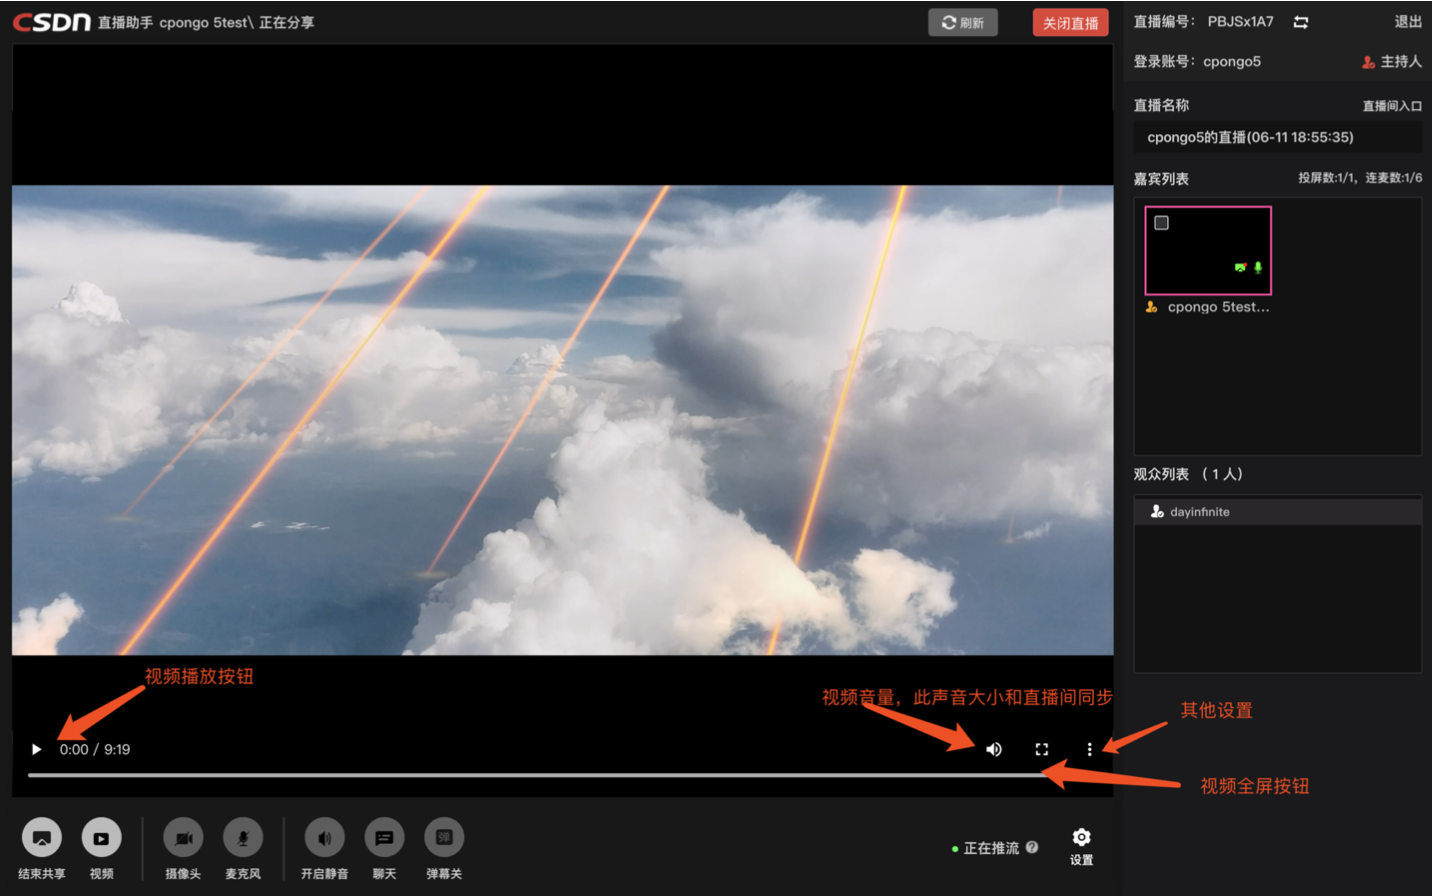Click the green microphone icon in the guest thumbnail
This screenshot has height=896, width=1432.
pos(1258,267)
